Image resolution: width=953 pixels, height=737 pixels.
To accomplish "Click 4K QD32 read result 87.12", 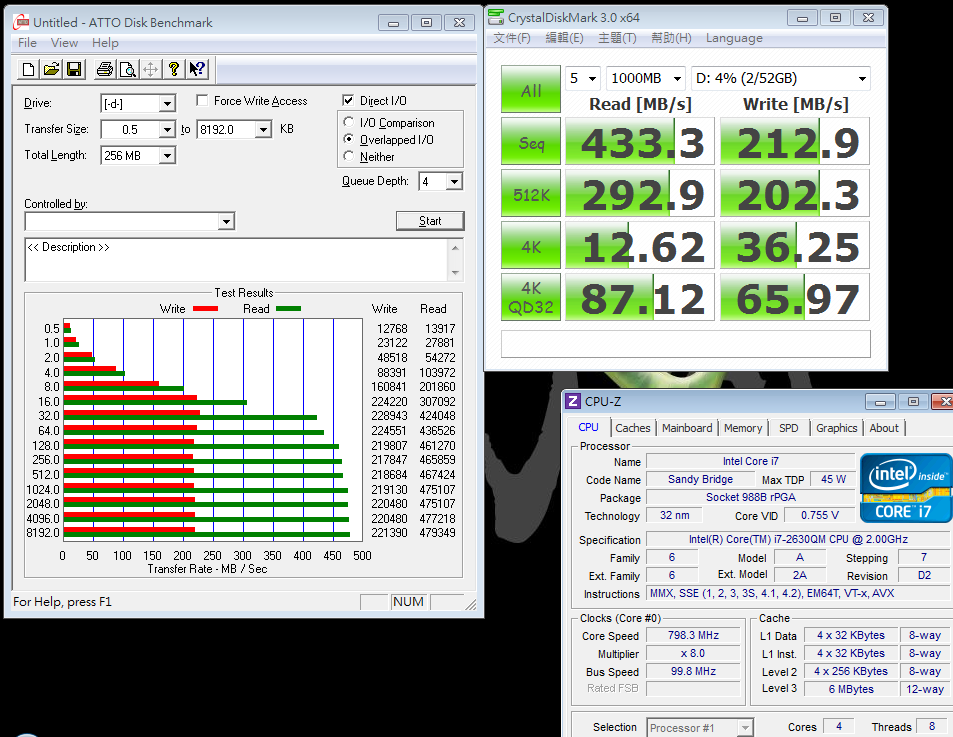I will pyautogui.click(x=640, y=298).
